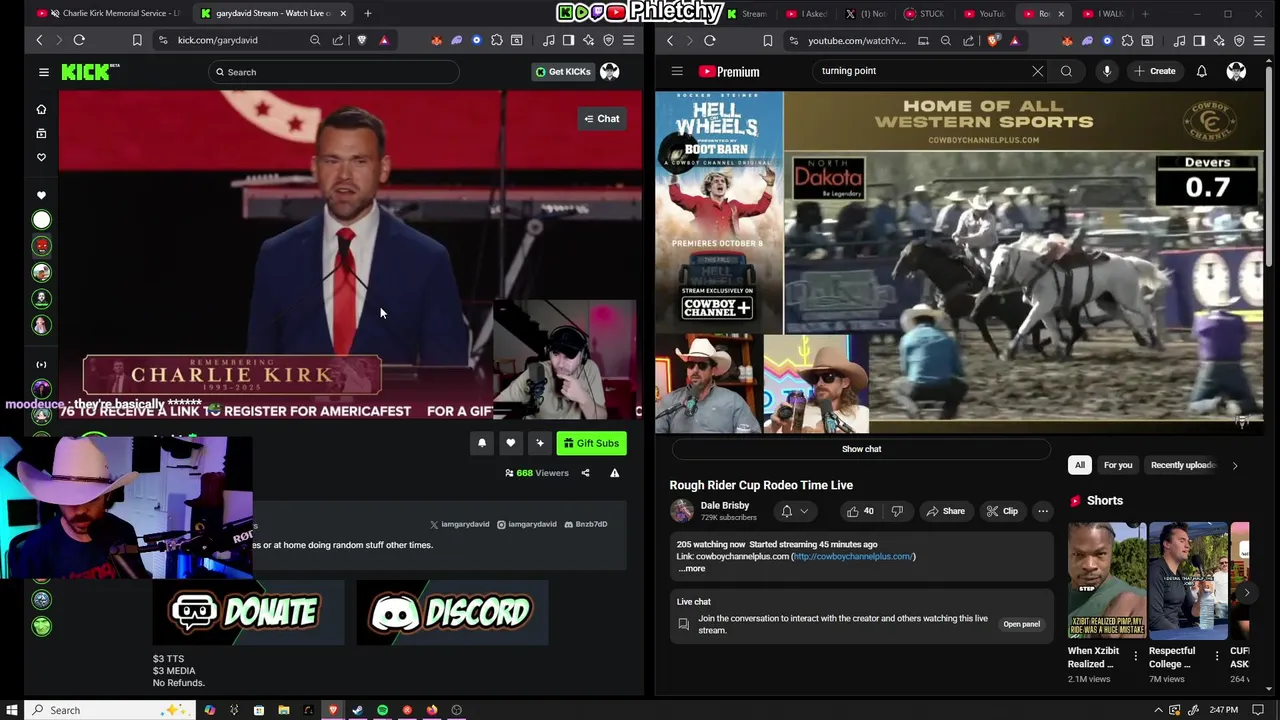Open the Chat panel on Kick stream
This screenshot has height=720, width=1280.
602,119
